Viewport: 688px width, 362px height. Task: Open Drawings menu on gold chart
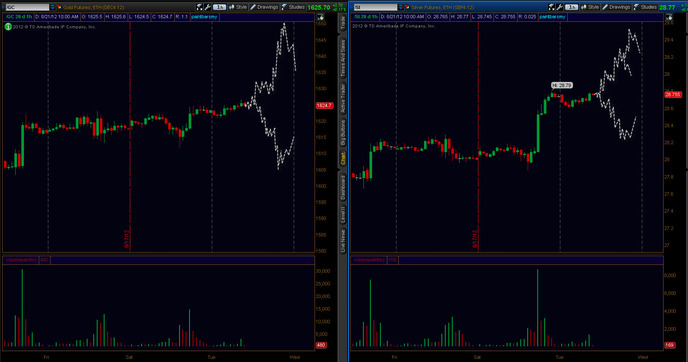click(264, 7)
